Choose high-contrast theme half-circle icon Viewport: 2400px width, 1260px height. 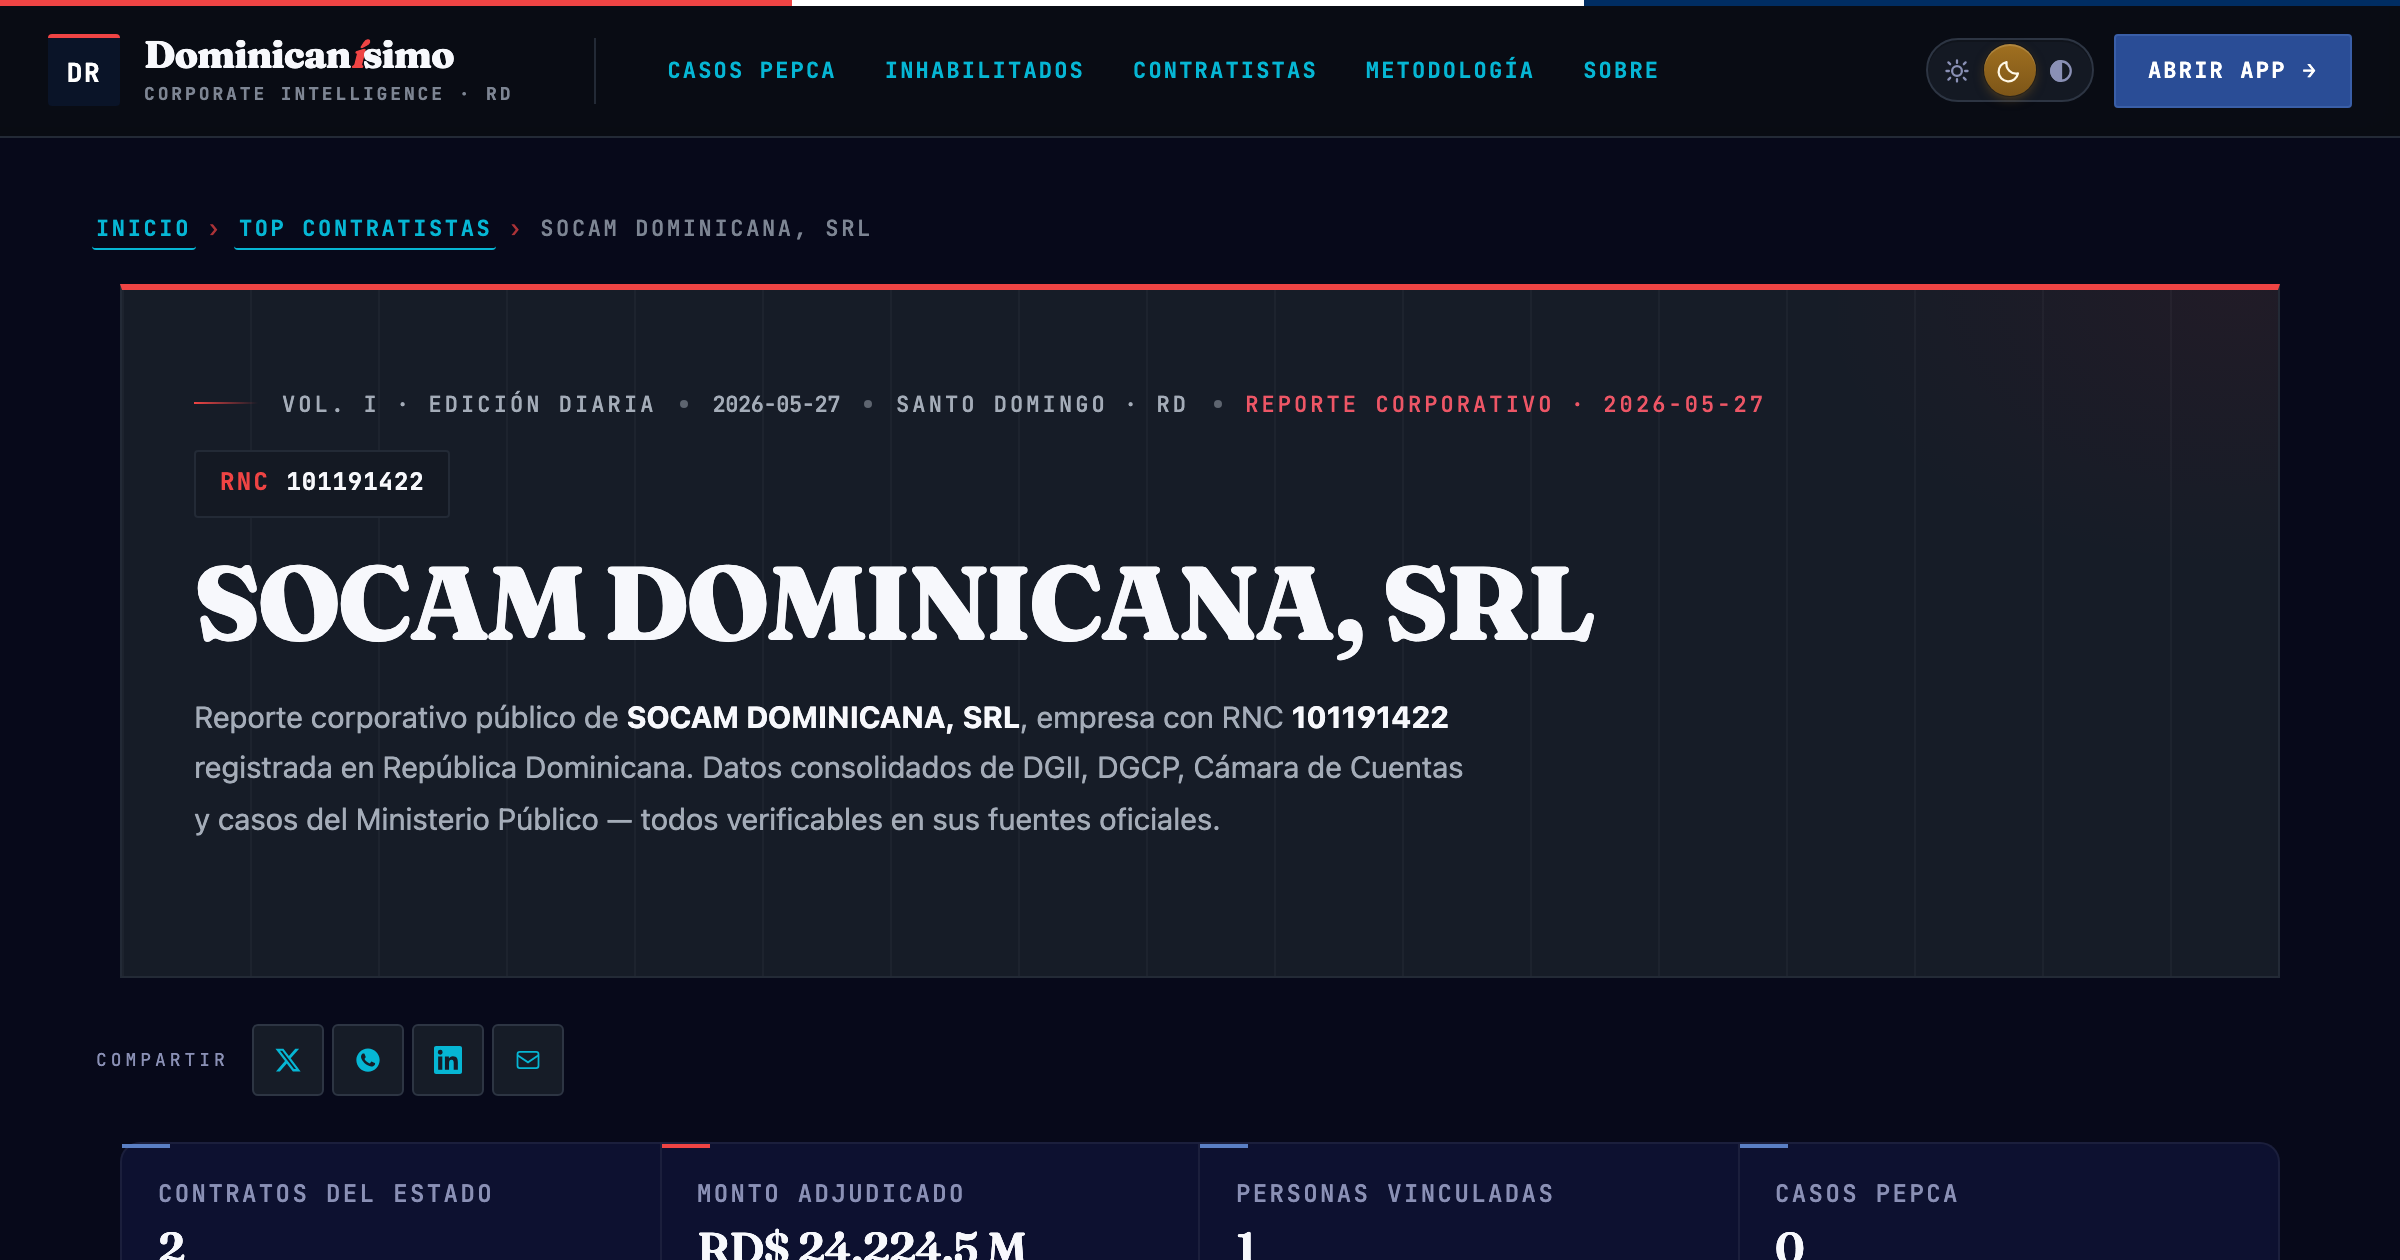click(x=2061, y=71)
